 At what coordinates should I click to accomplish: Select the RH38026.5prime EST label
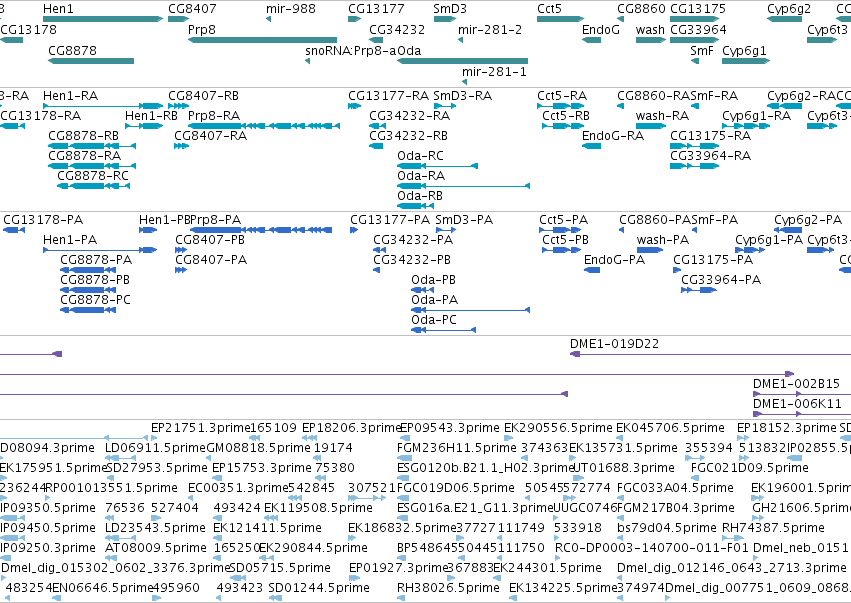pos(448,588)
